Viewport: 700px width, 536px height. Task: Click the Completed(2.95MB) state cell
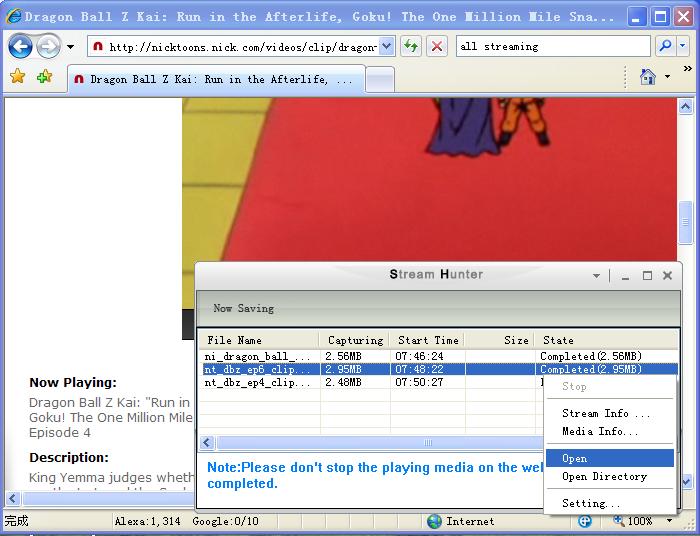coord(591,369)
